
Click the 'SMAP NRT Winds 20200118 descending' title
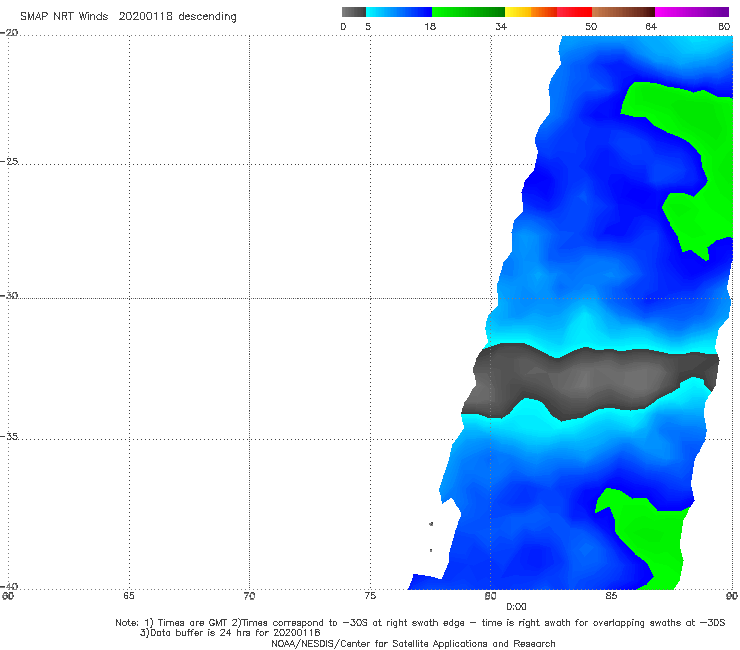pos(128,17)
